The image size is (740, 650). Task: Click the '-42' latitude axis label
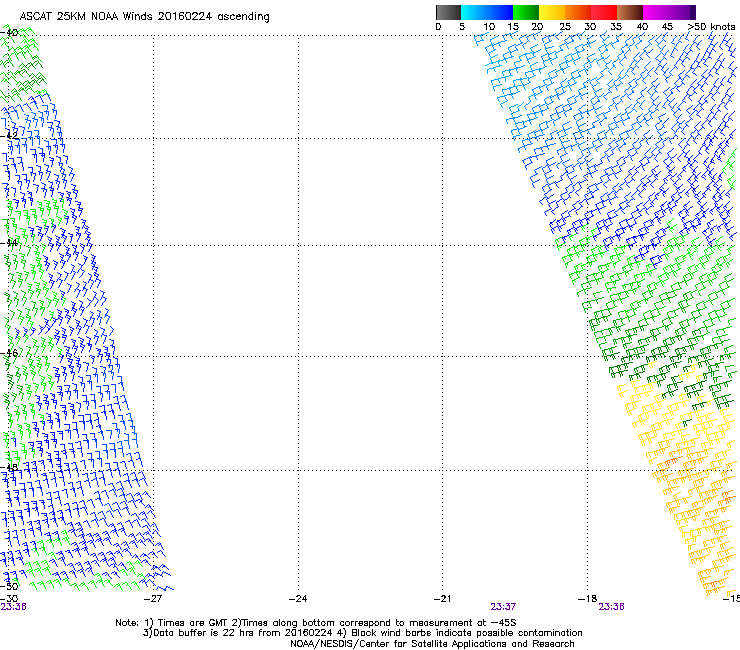click(x=9, y=135)
